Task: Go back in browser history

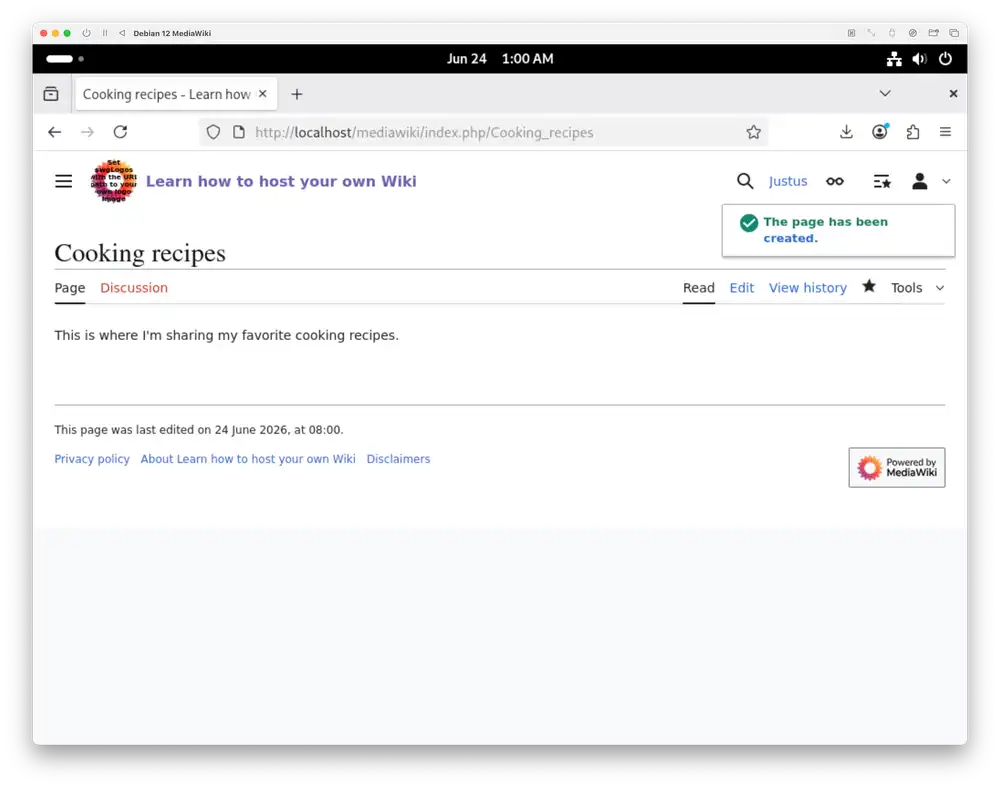Action: [x=55, y=132]
